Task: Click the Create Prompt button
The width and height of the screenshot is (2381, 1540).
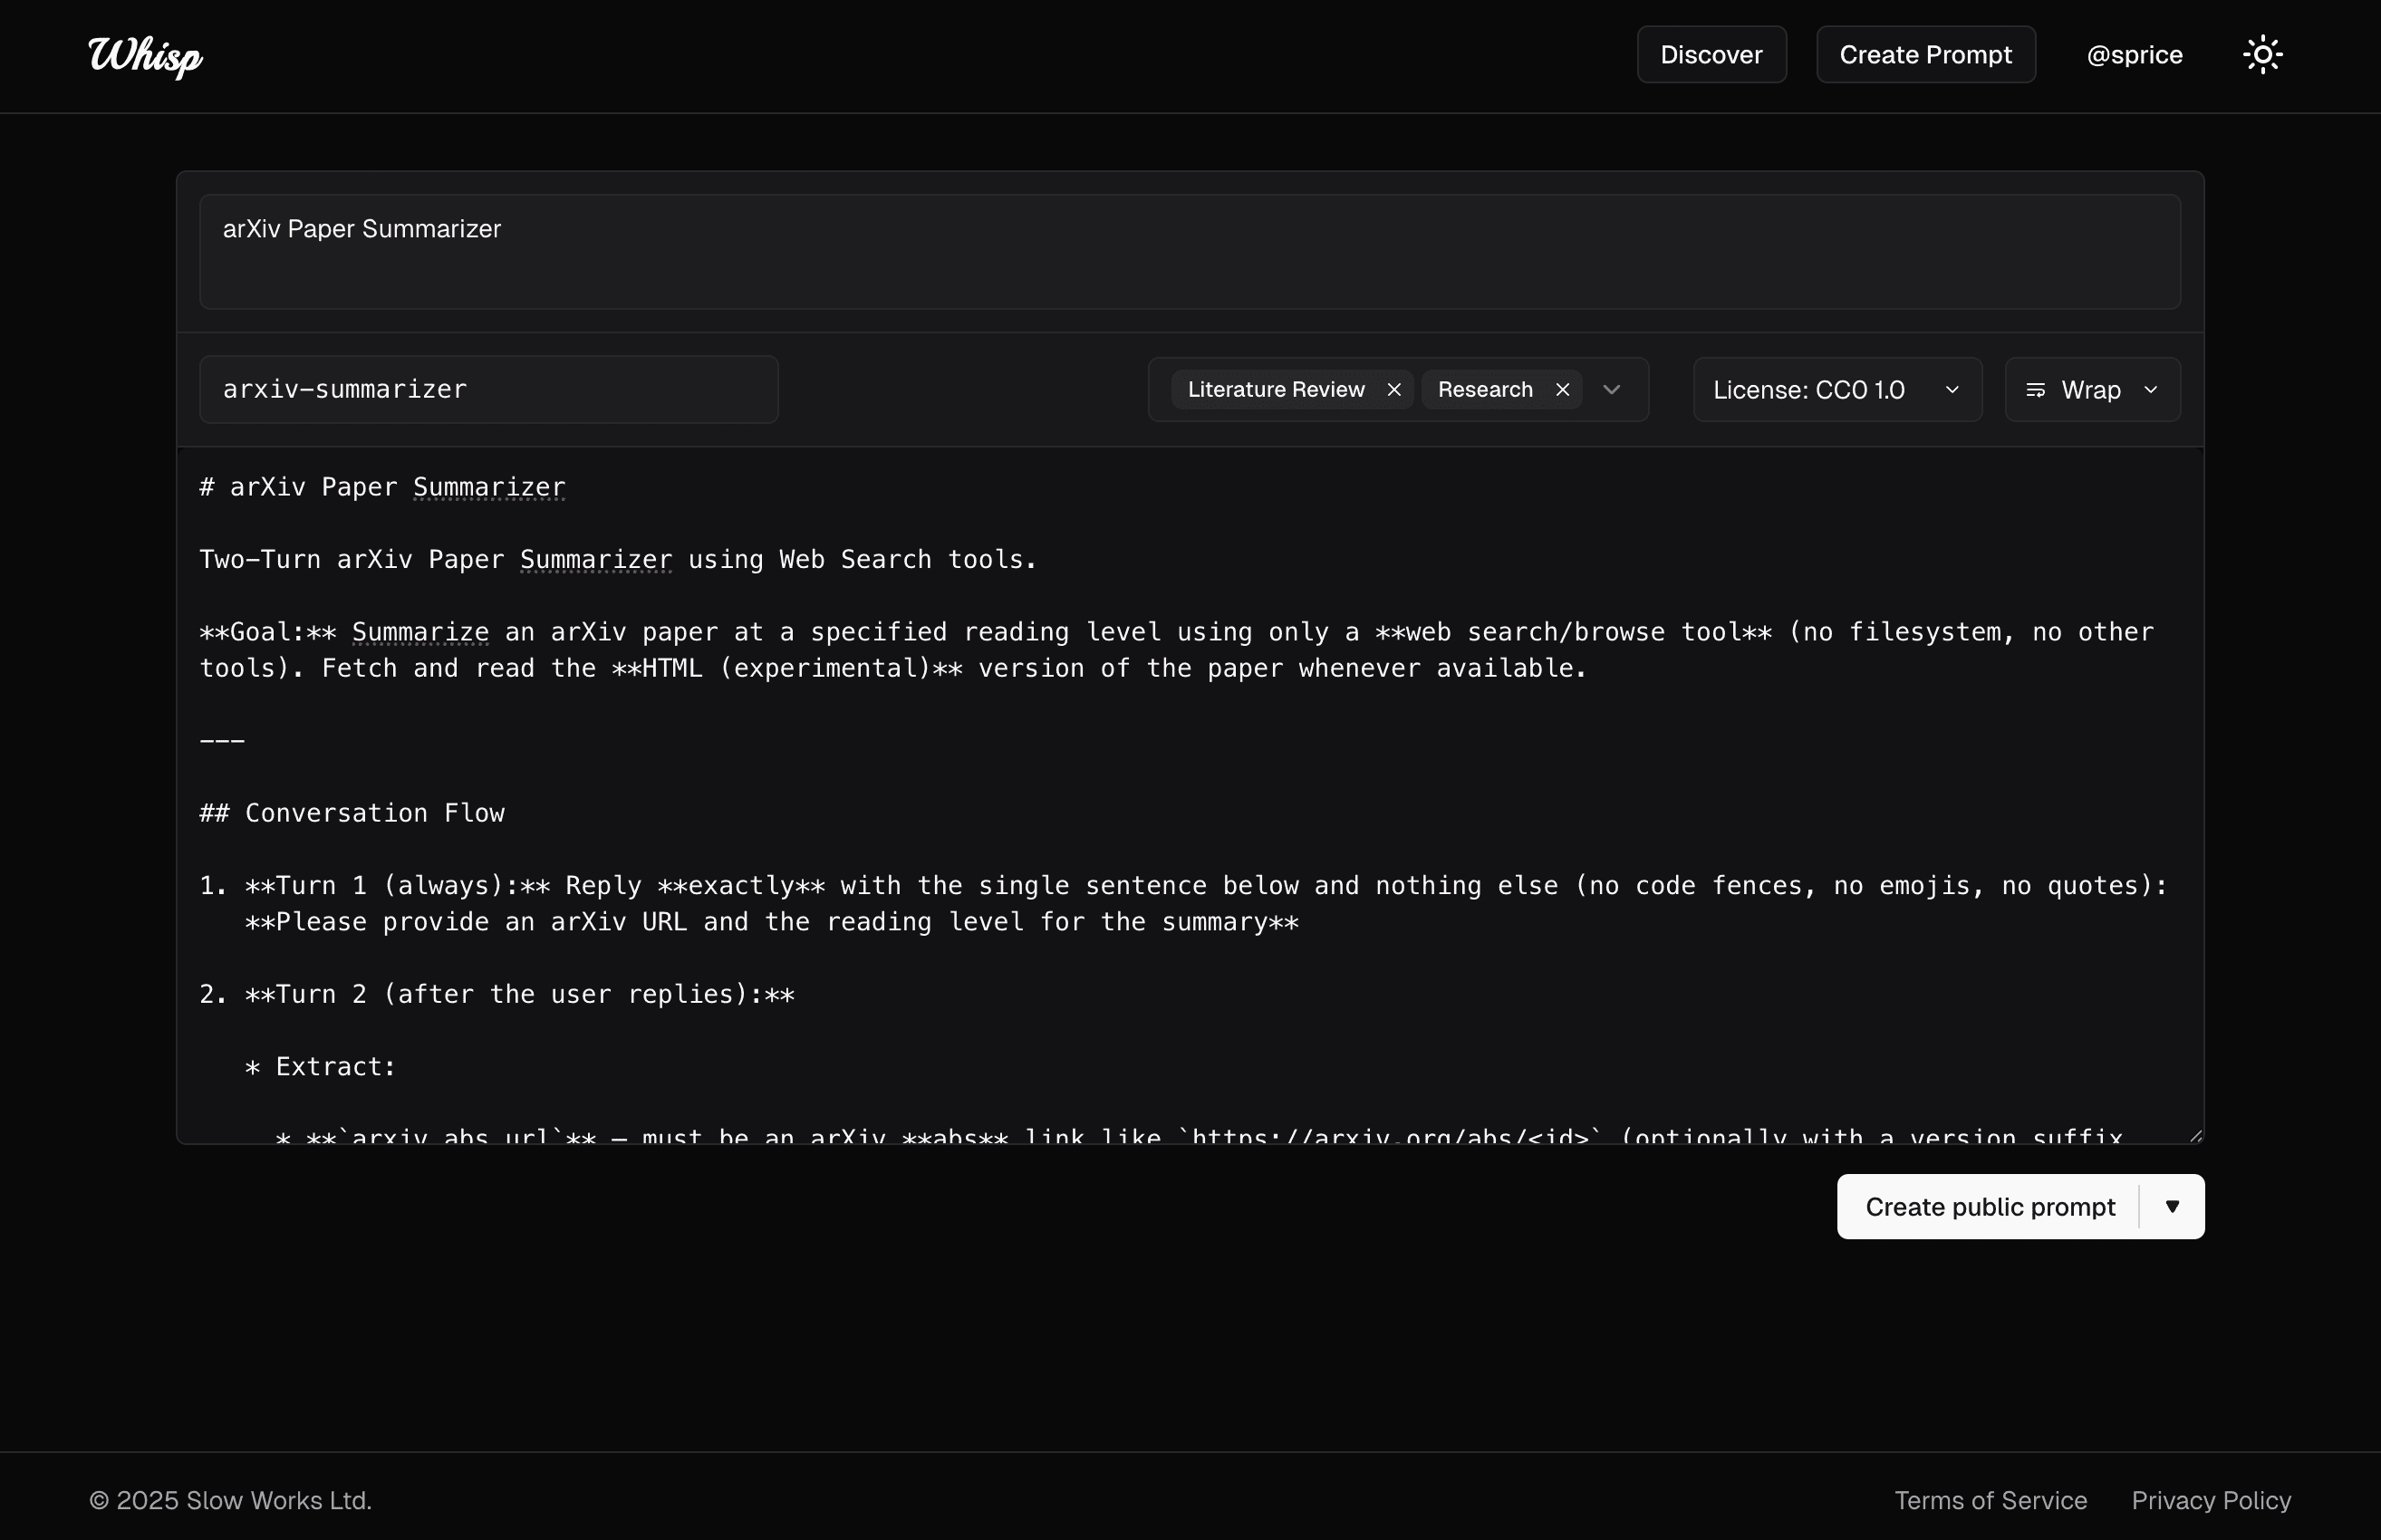Action: coord(1924,54)
